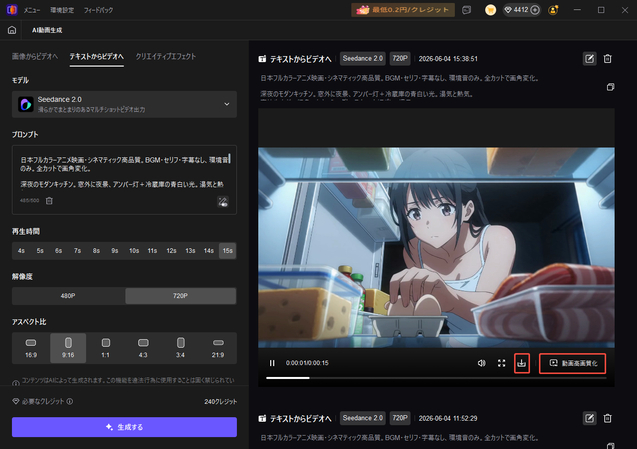
Task: Click the anime video preview frame
Action: 436,247
